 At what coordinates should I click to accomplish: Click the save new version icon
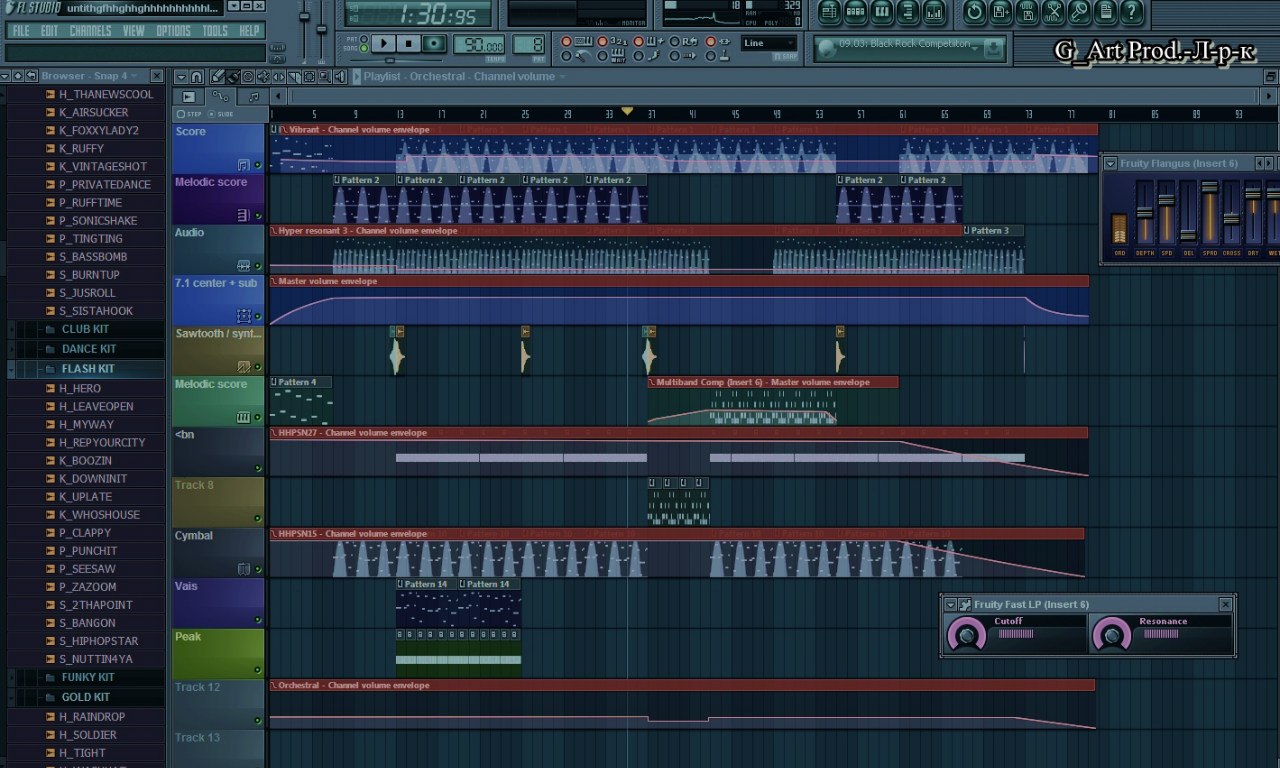coord(1001,12)
